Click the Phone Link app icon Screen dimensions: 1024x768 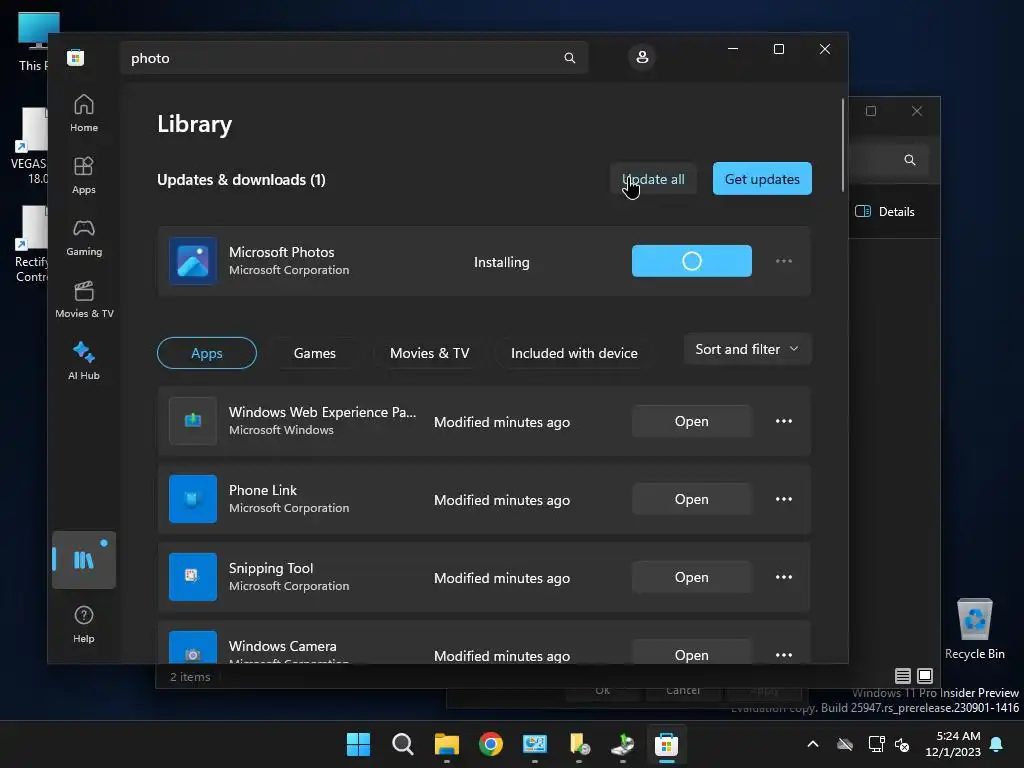click(193, 499)
